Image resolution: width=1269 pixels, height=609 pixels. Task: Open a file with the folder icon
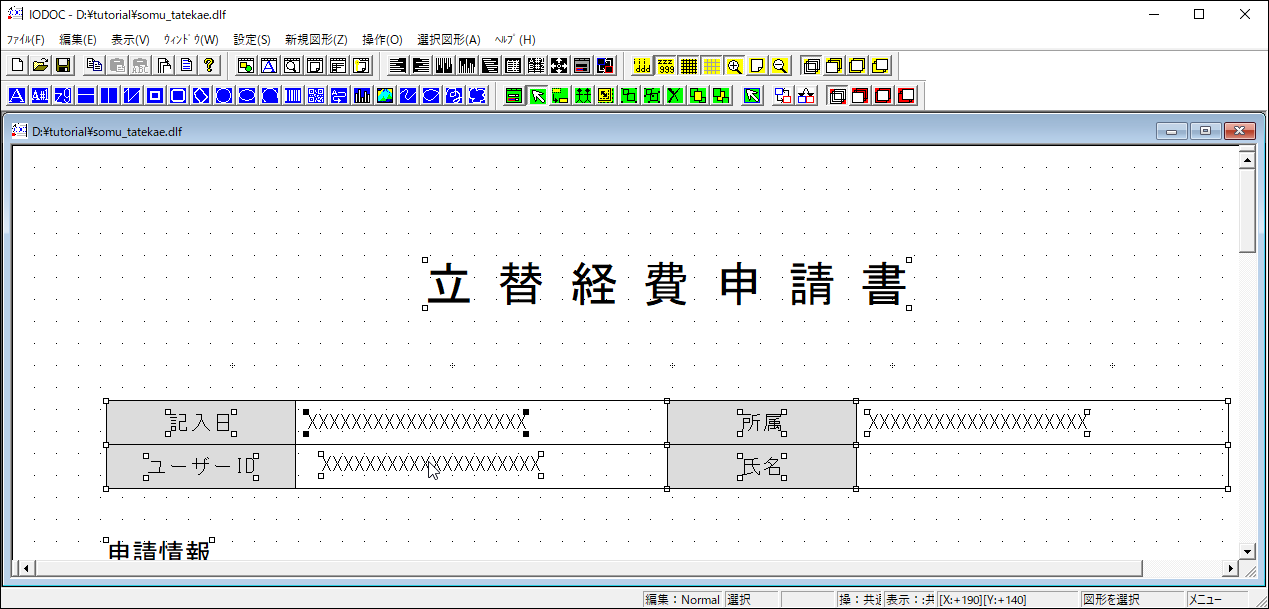[40, 66]
